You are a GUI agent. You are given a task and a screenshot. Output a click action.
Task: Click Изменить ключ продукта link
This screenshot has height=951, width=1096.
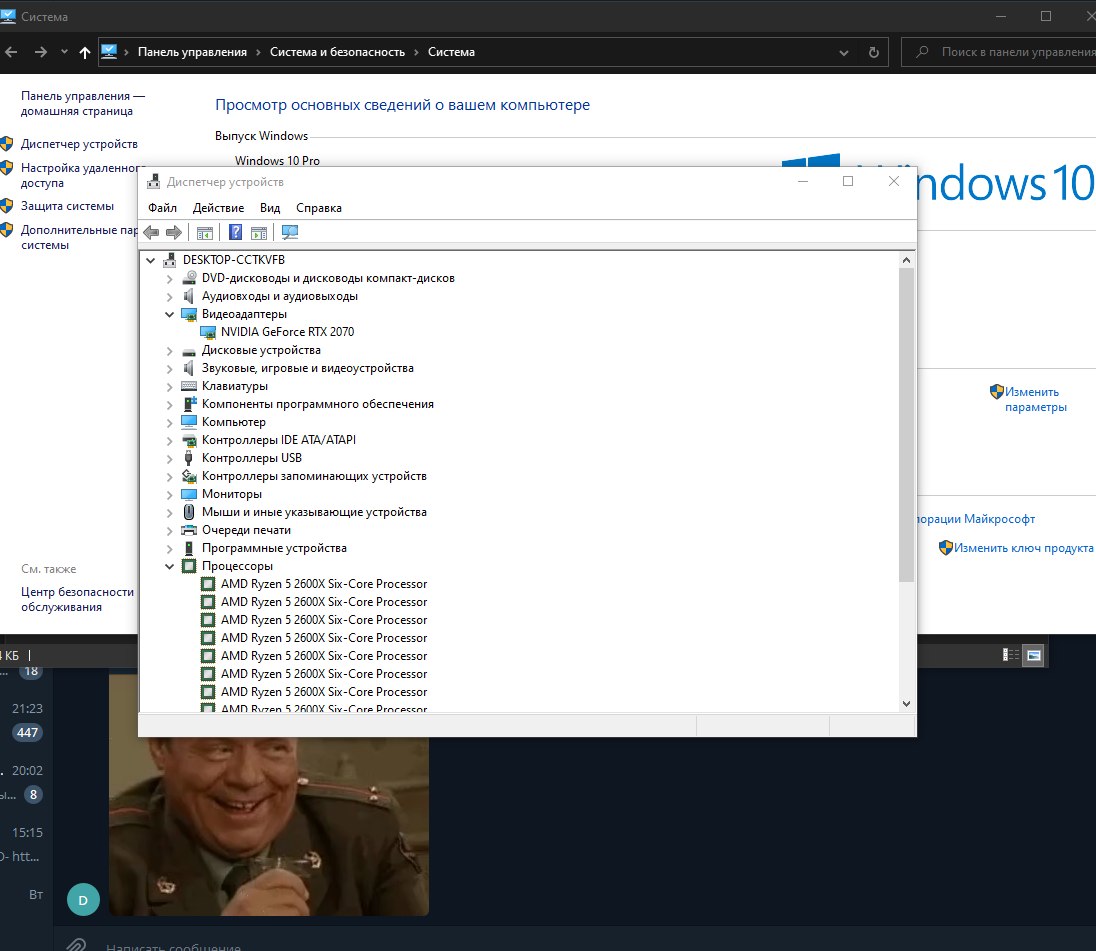point(1023,548)
